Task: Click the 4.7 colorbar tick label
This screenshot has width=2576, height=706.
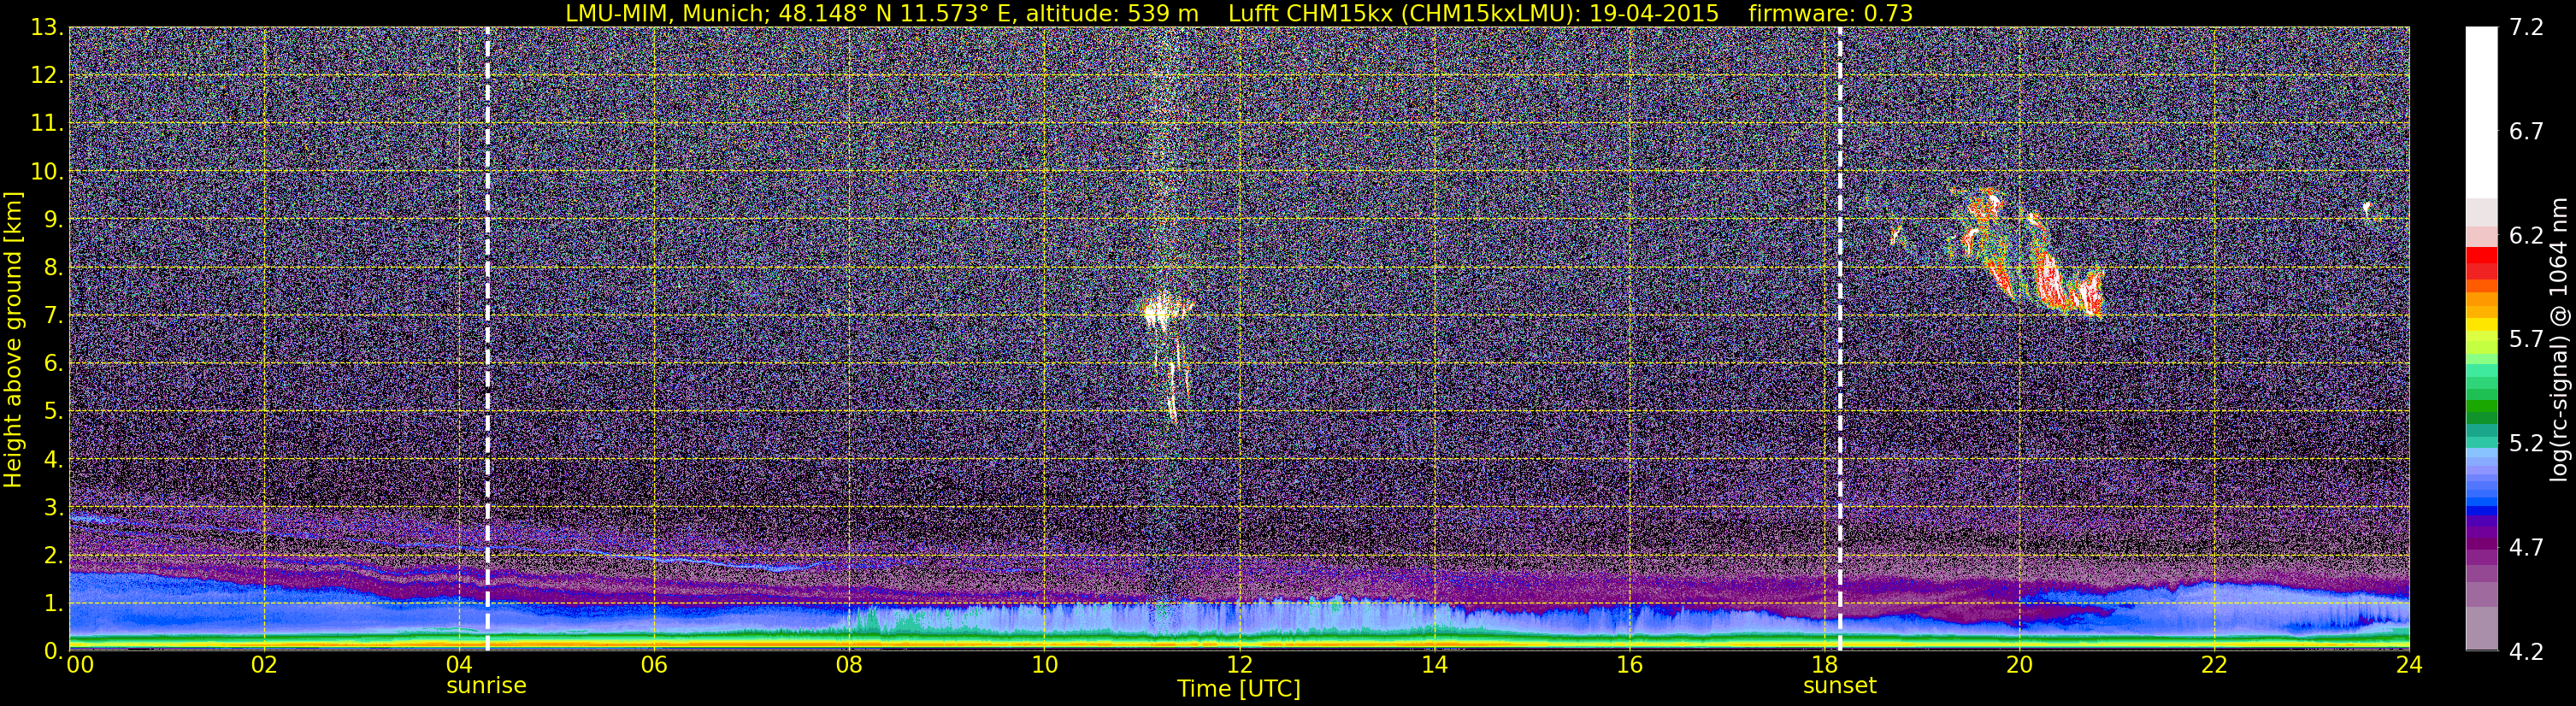Action: (2526, 548)
